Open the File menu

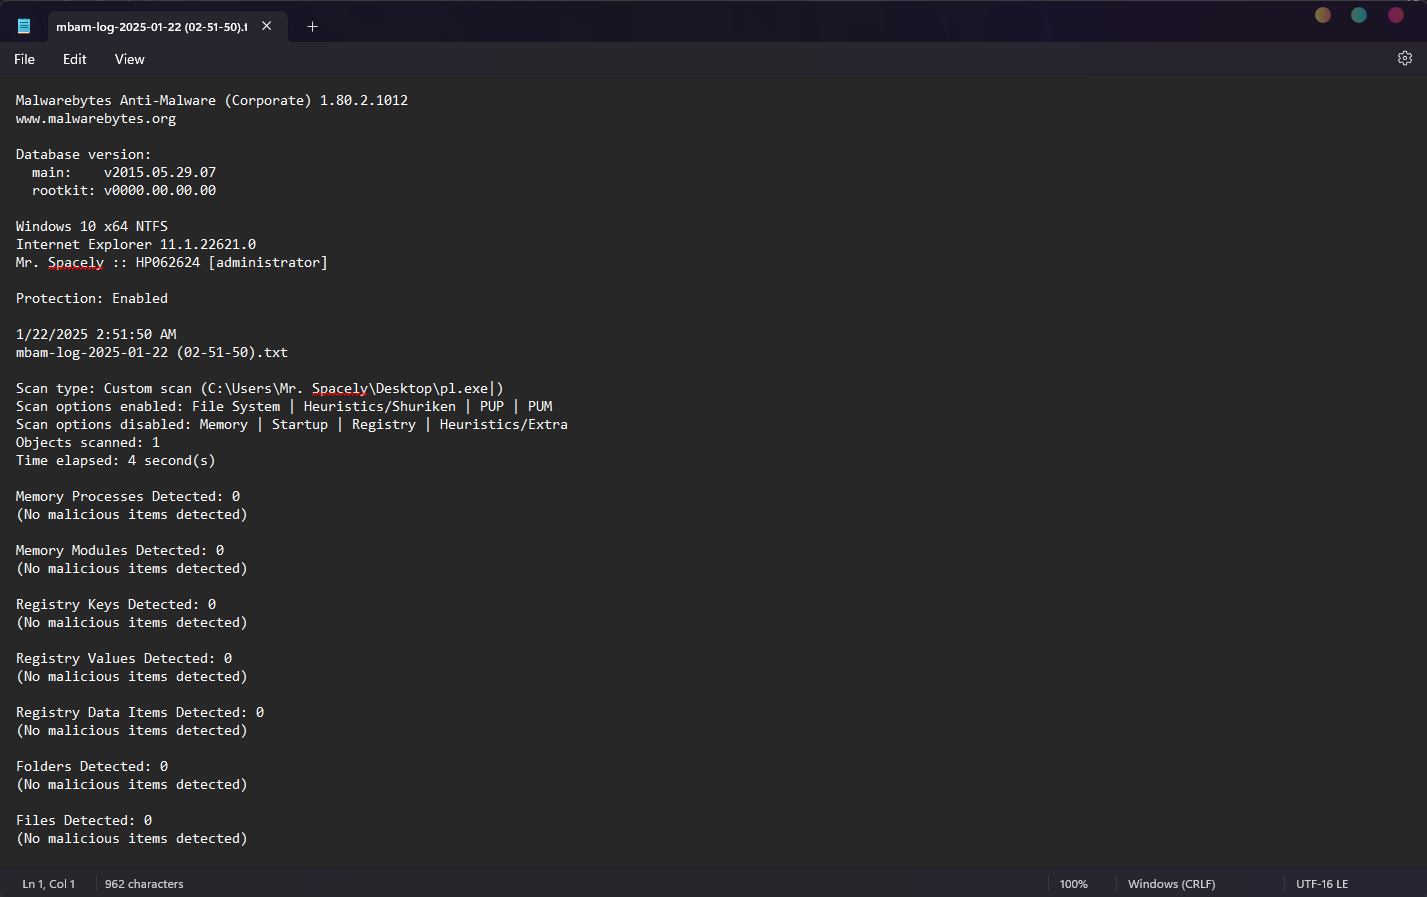(24, 59)
